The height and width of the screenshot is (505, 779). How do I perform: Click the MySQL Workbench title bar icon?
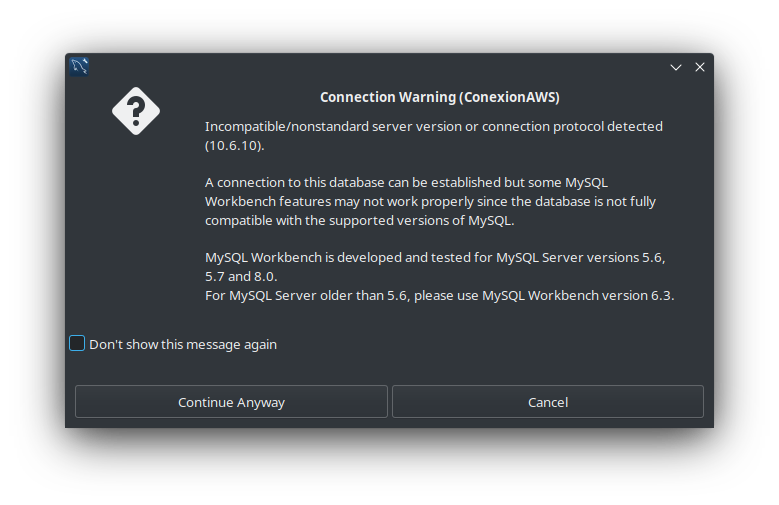[x=80, y=67]
